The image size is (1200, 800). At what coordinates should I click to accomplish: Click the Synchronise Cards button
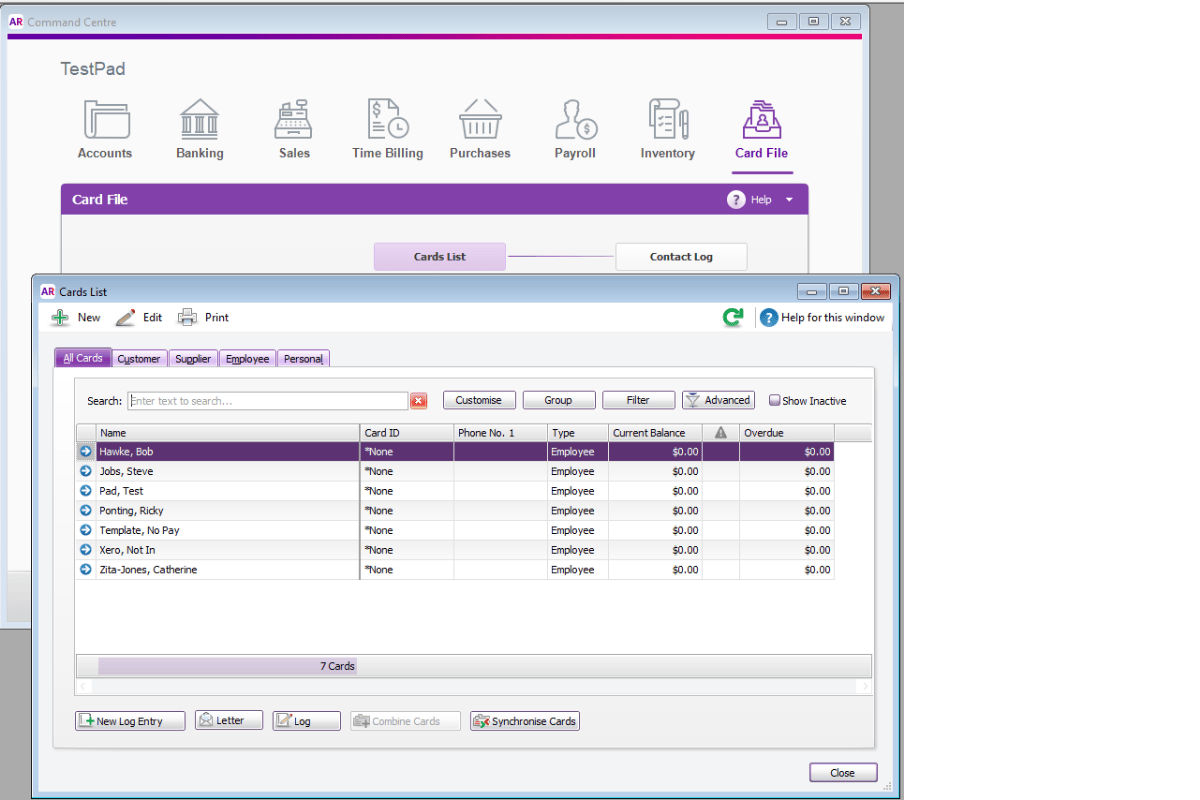(524, 720)
